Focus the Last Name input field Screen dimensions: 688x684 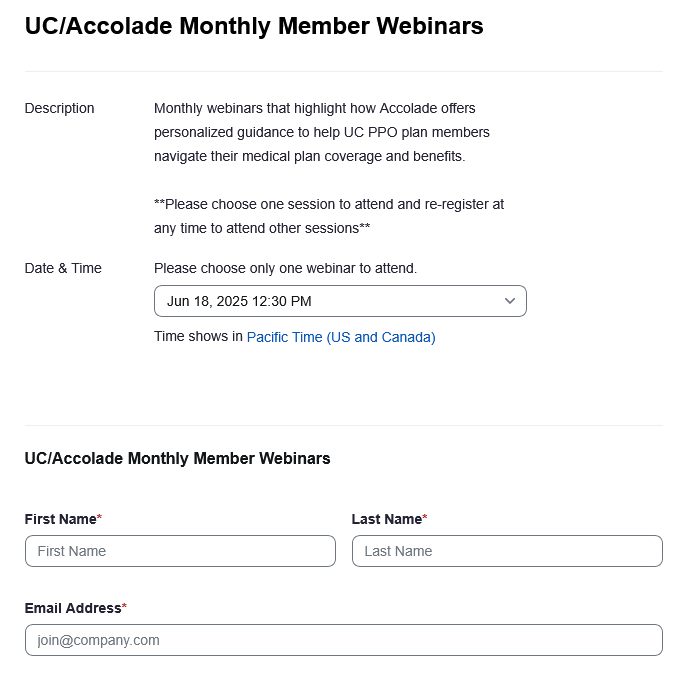[x=507, y=551]
